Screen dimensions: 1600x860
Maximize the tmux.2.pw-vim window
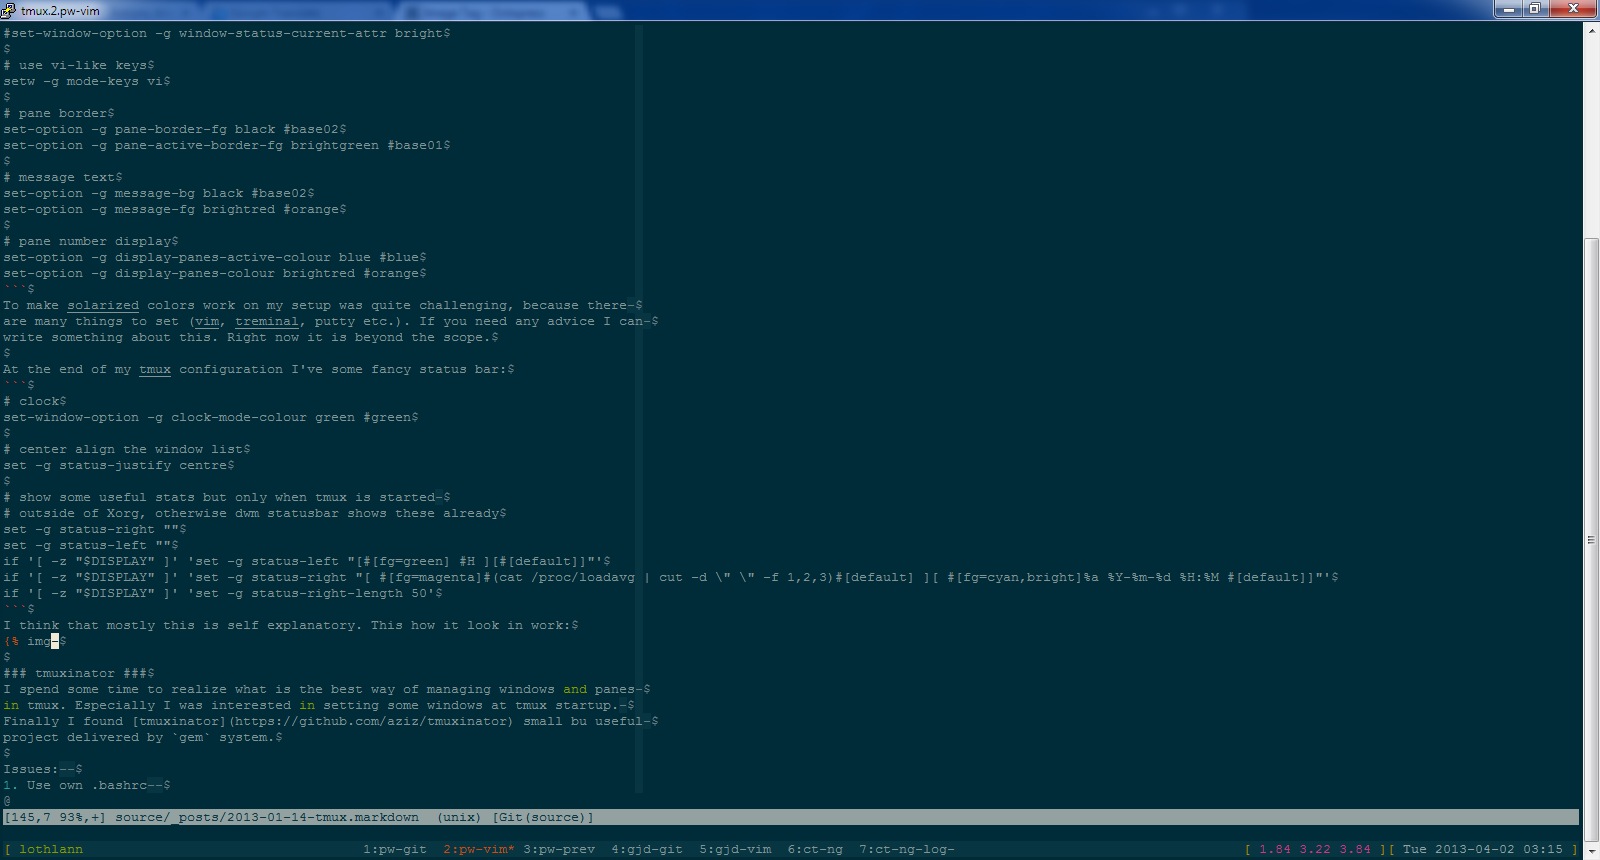1535,8
